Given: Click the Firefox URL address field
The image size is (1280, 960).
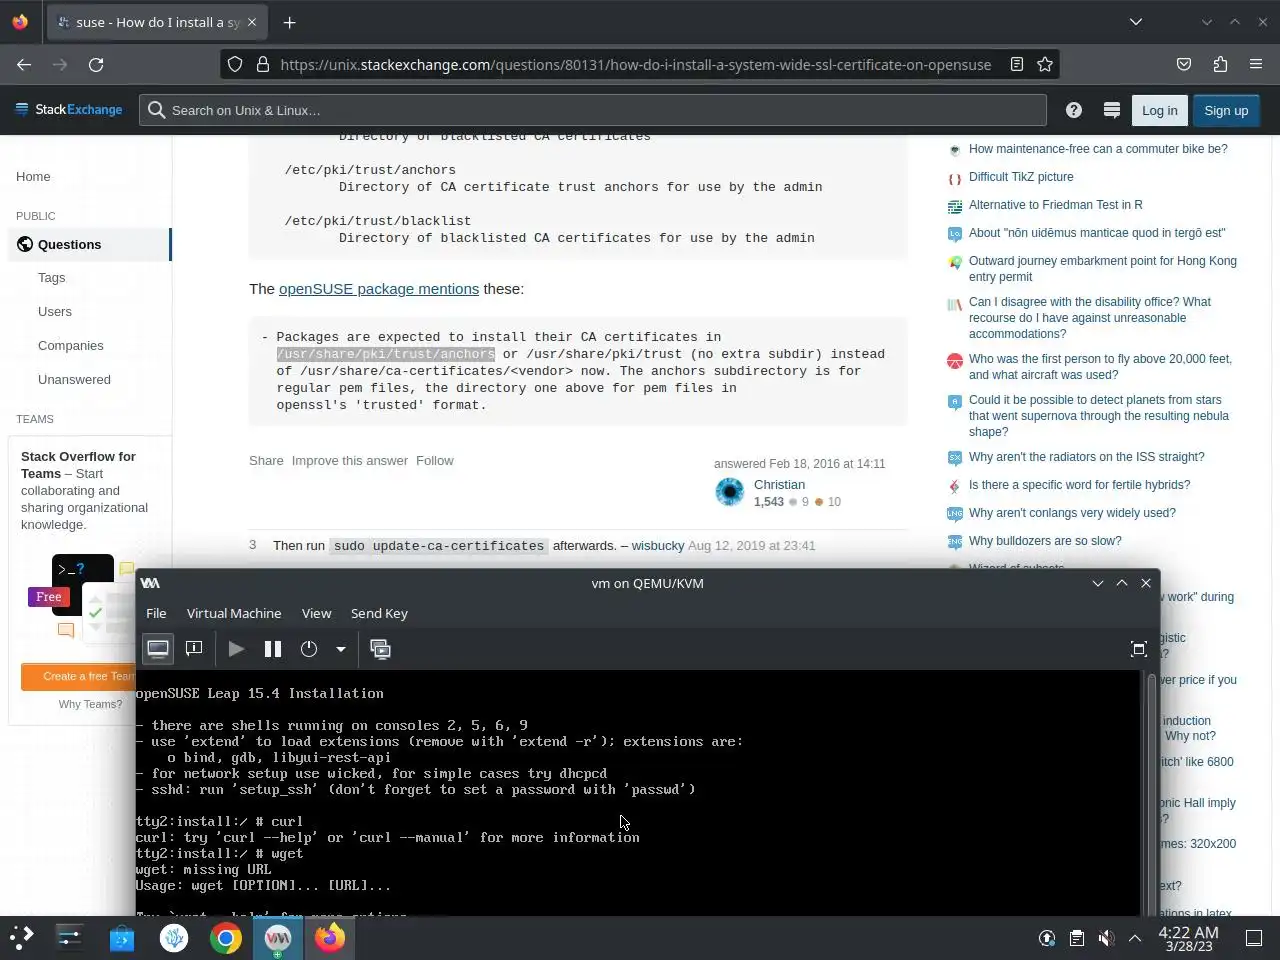Looking at the screenshot, I should tap(635, 64).
